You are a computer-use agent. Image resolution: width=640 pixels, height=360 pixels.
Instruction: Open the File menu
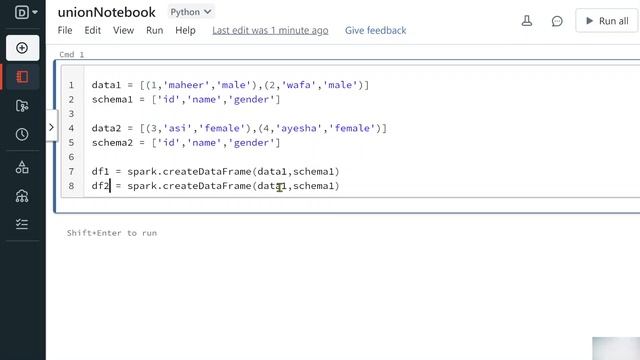[65, 31]
